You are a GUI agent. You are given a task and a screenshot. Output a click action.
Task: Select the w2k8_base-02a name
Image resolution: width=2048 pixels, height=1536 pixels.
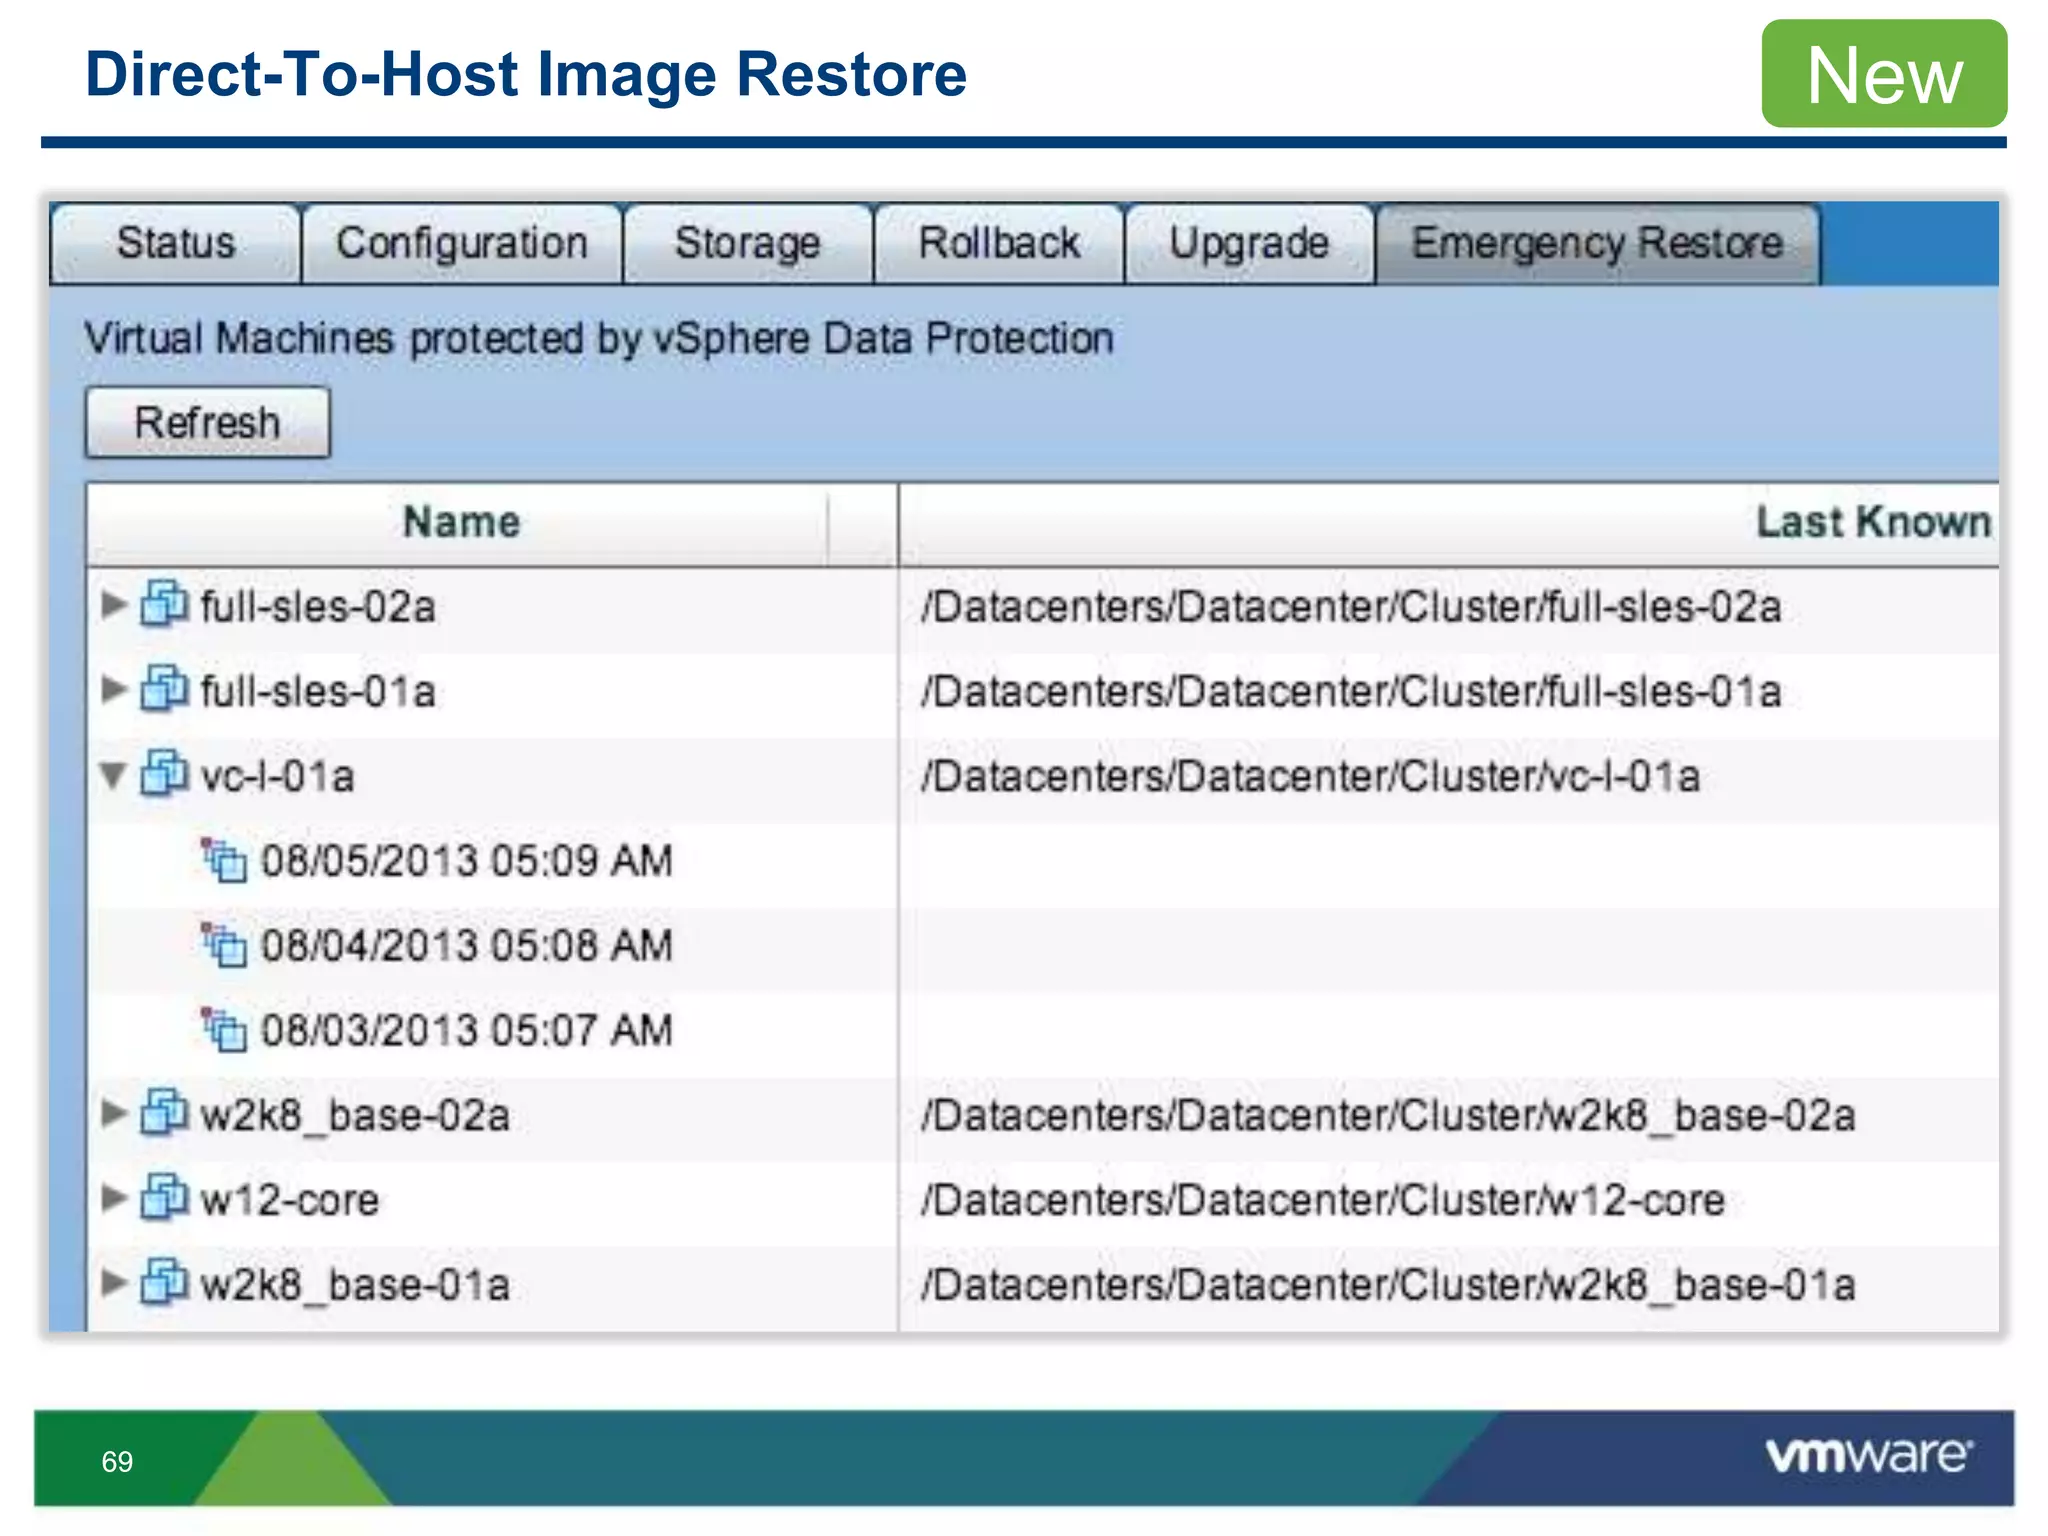click(x=355, y=1116)
